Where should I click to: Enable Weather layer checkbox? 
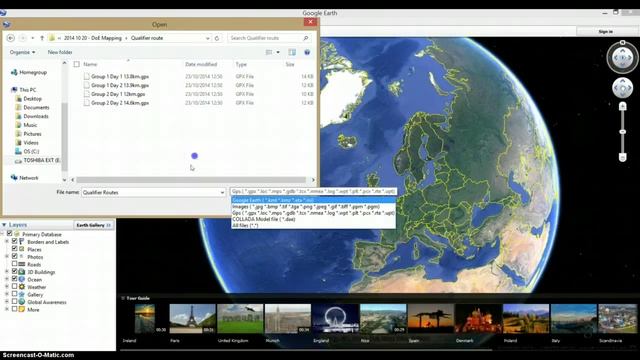click(14, 287)
